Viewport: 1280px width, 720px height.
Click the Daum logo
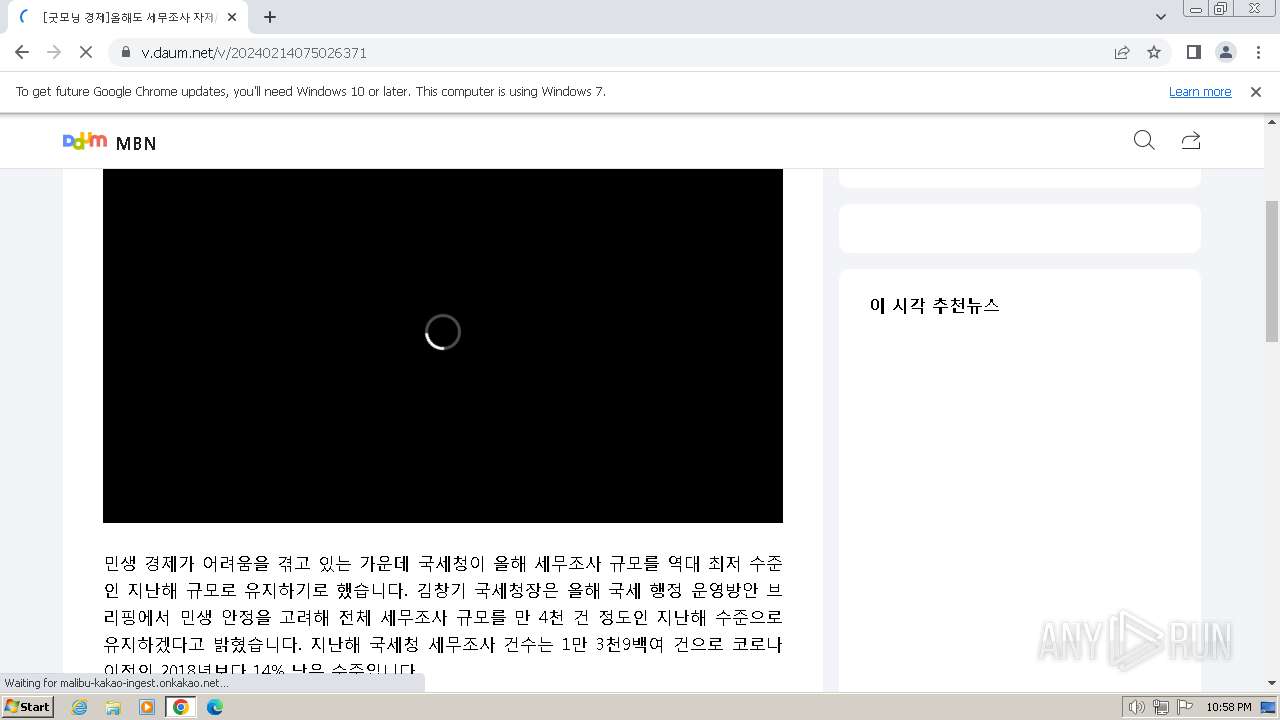click(84, 141)
